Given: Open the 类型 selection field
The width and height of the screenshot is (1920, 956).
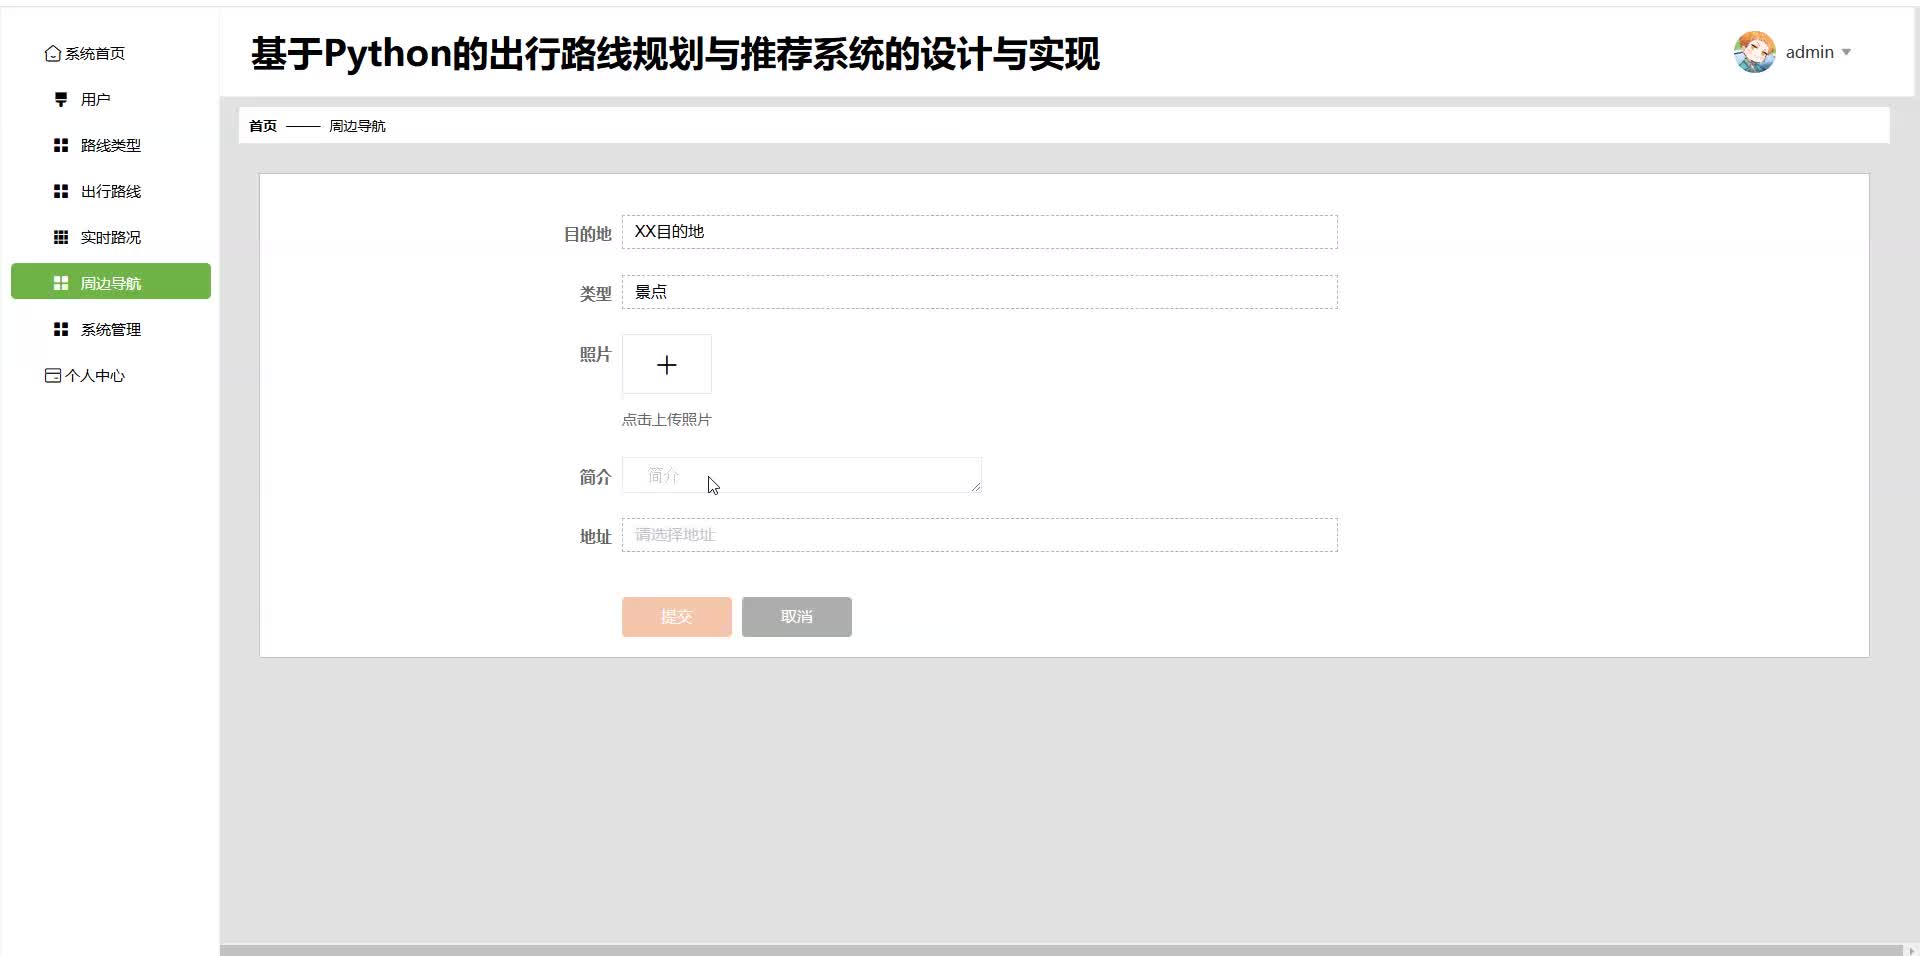Looking at the screenshot, I should [x=979, y=292].
